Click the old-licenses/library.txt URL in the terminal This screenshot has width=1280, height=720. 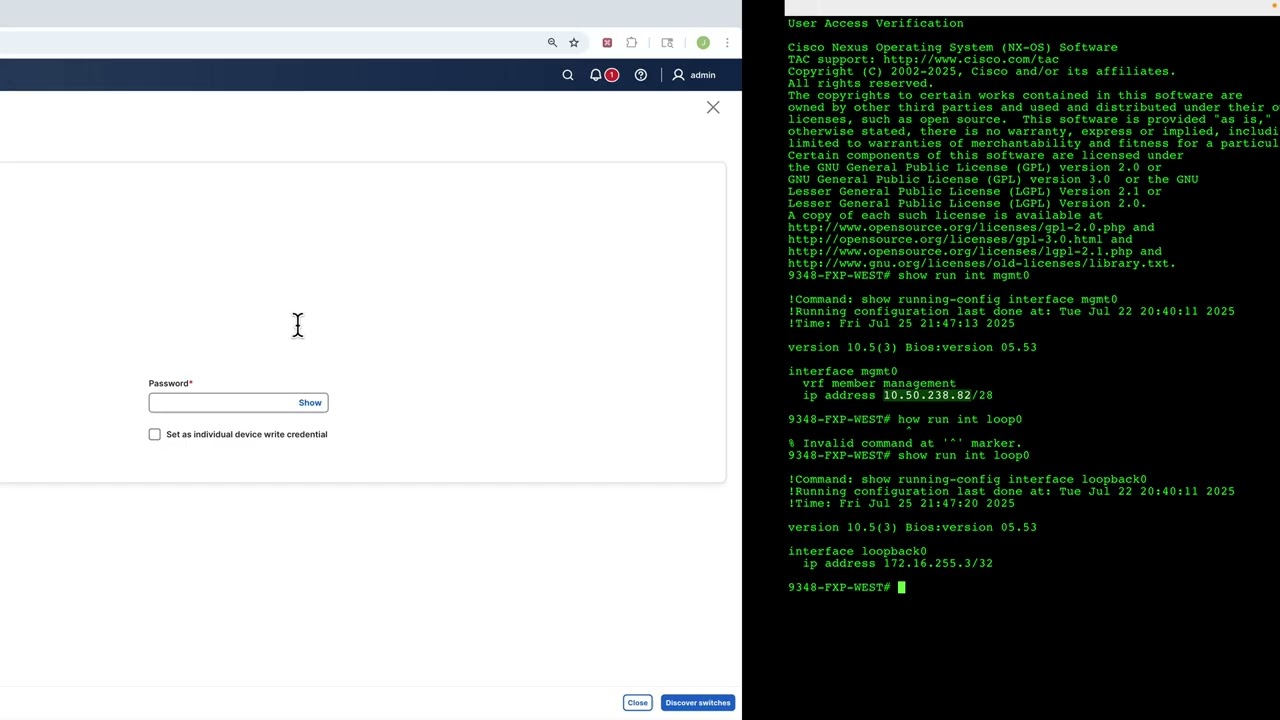tap(982, 263)
